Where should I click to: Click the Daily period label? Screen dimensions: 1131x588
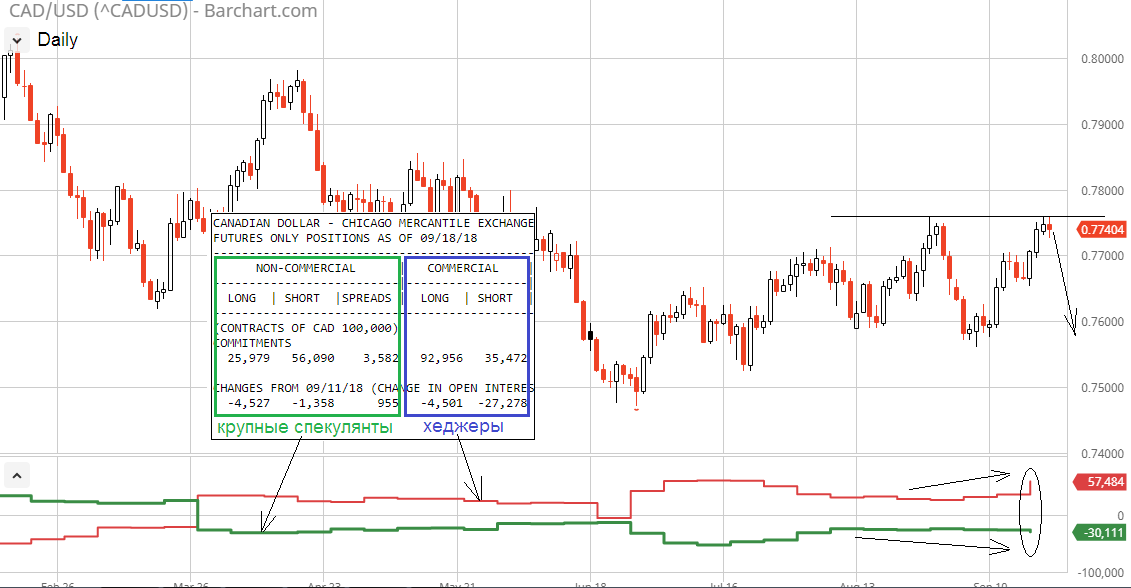click(57, 40)
